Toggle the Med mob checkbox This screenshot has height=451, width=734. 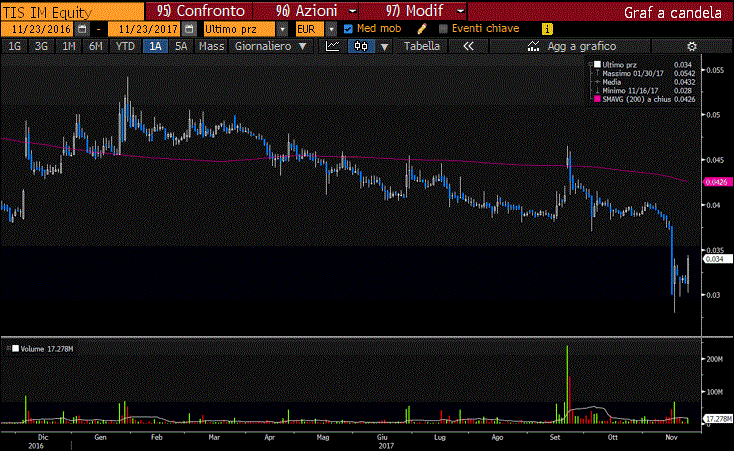[x=348, y=29]
